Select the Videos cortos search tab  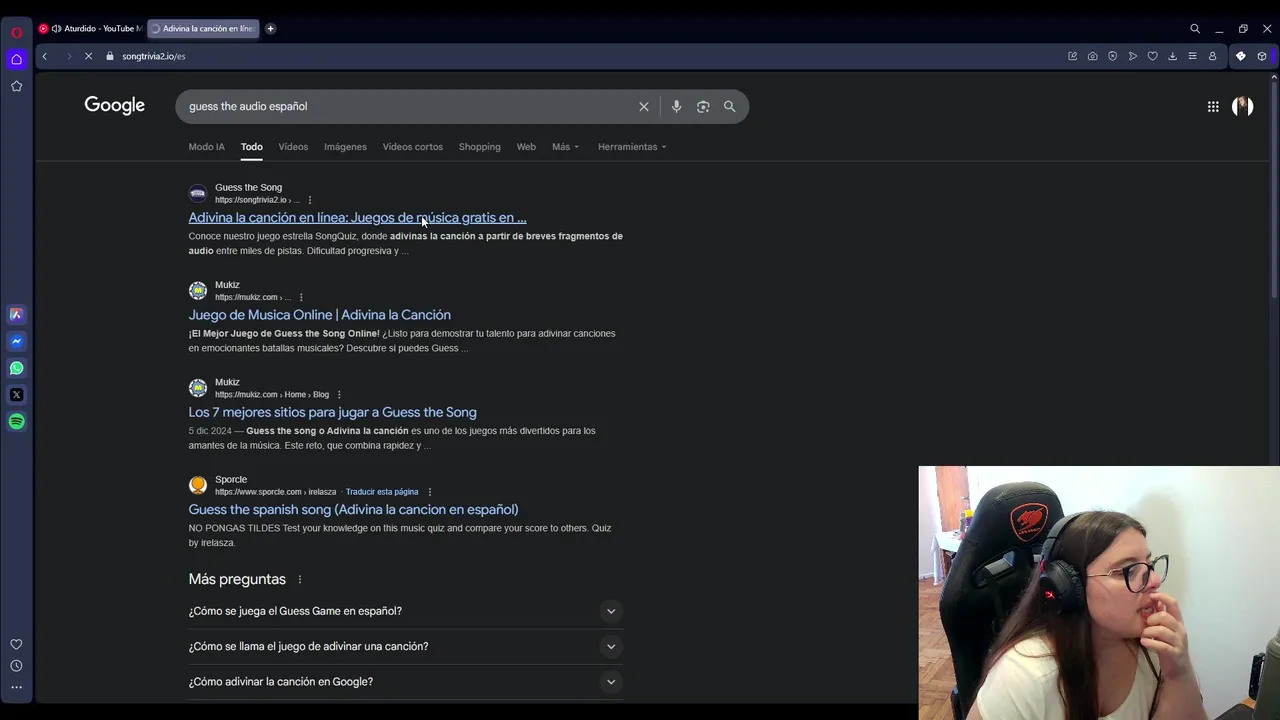click(412, 147)
